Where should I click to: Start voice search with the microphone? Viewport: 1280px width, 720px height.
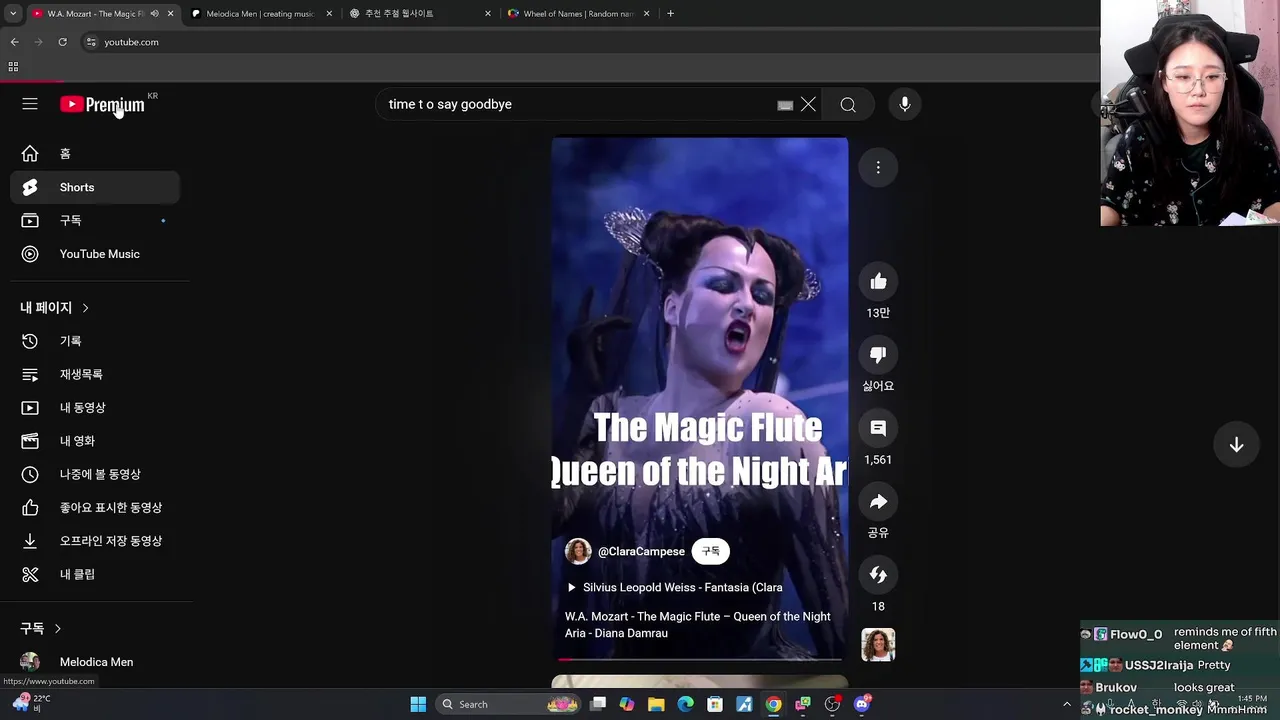904,104
